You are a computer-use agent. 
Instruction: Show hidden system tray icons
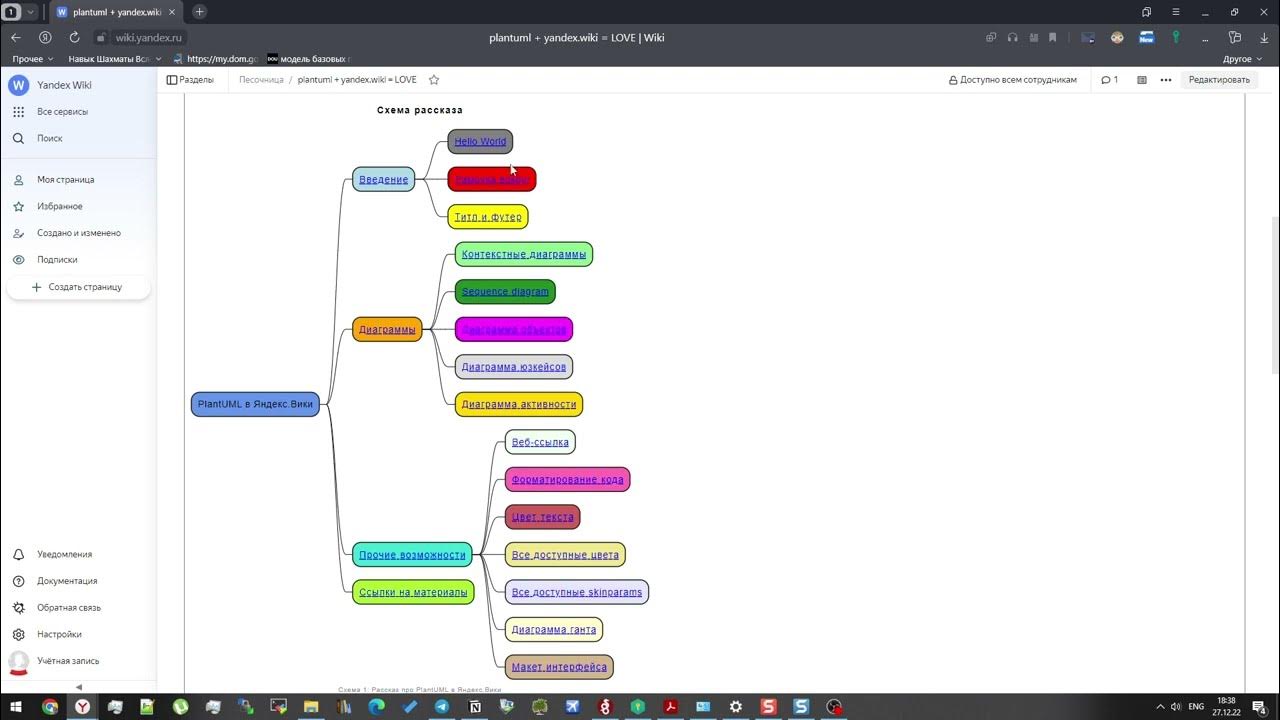point(1160,707)
